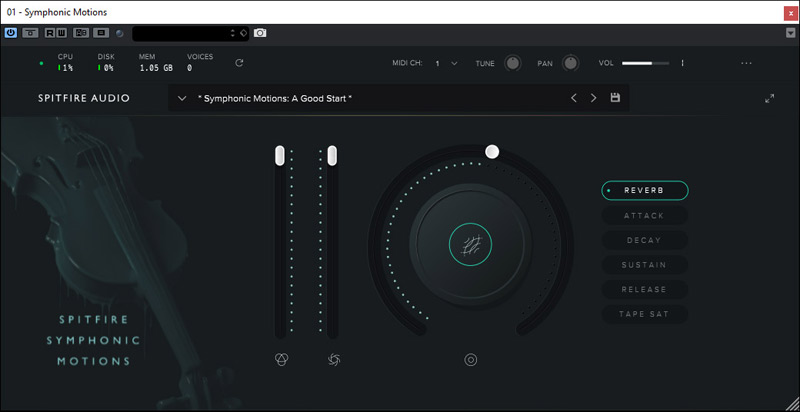Save preset with floppy disk icon
This screenshot has height=412, width=800.
615,98
